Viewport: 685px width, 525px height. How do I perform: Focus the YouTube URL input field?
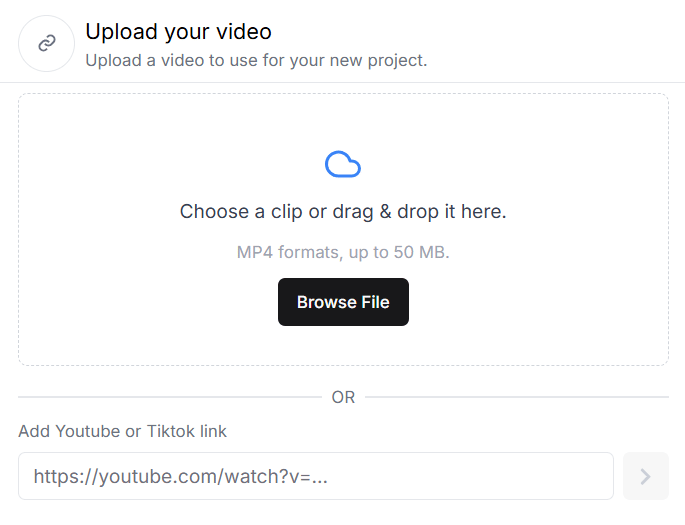coord(316,476)
